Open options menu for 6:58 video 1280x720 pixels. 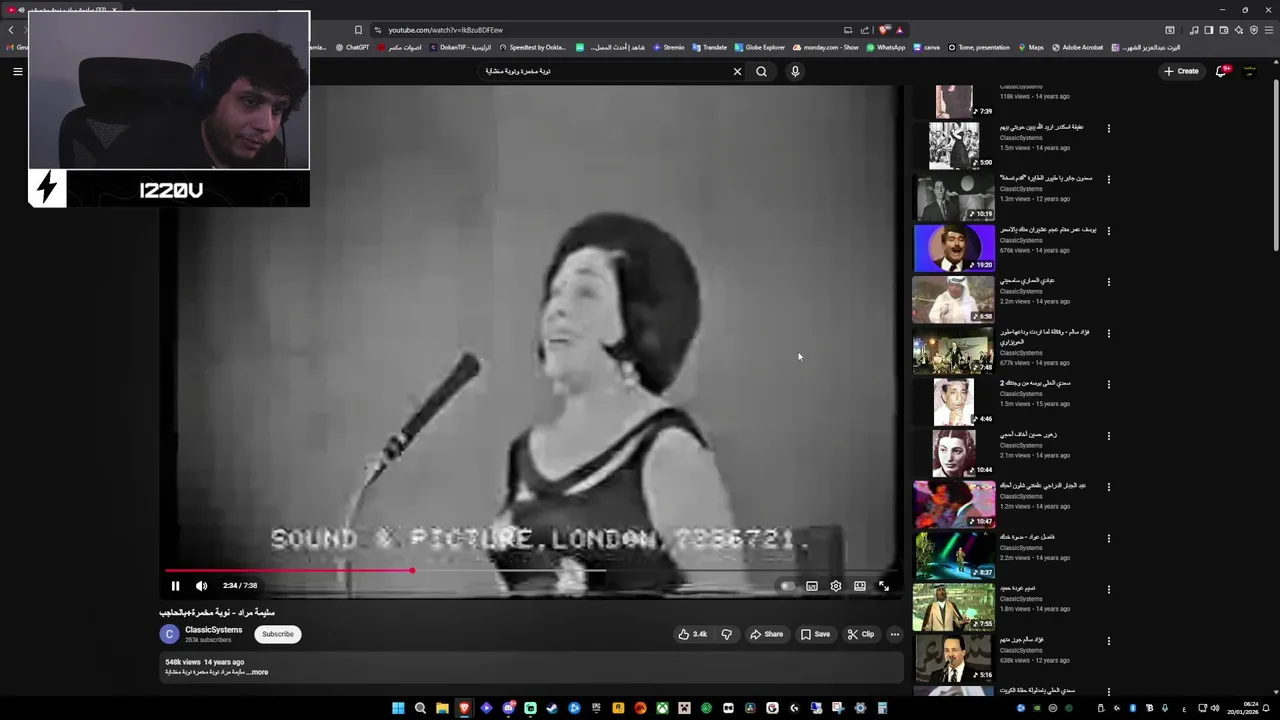[1108, 282]
